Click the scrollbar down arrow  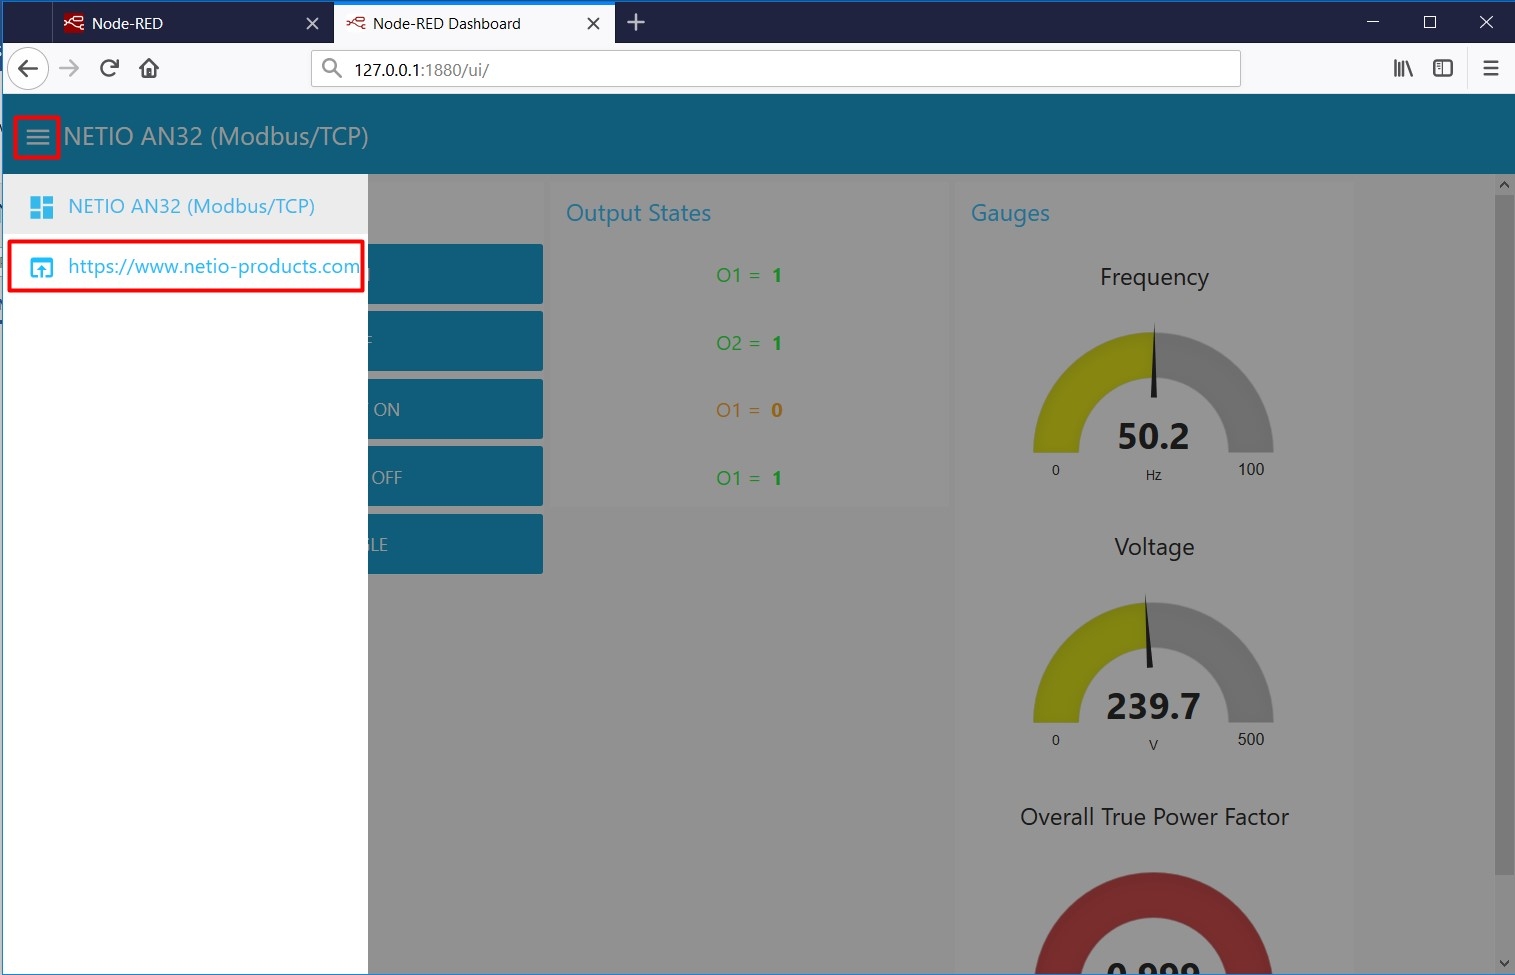[x=1504, y=964]
